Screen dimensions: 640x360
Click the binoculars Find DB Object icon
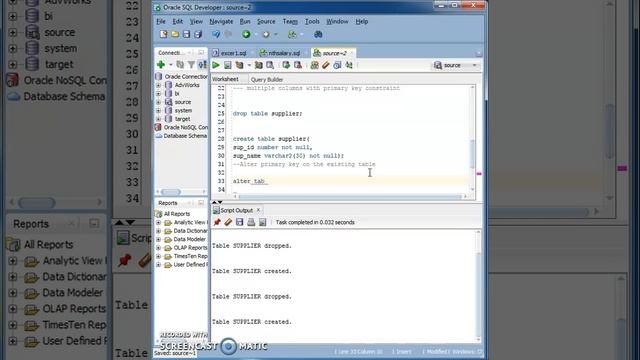318,34
